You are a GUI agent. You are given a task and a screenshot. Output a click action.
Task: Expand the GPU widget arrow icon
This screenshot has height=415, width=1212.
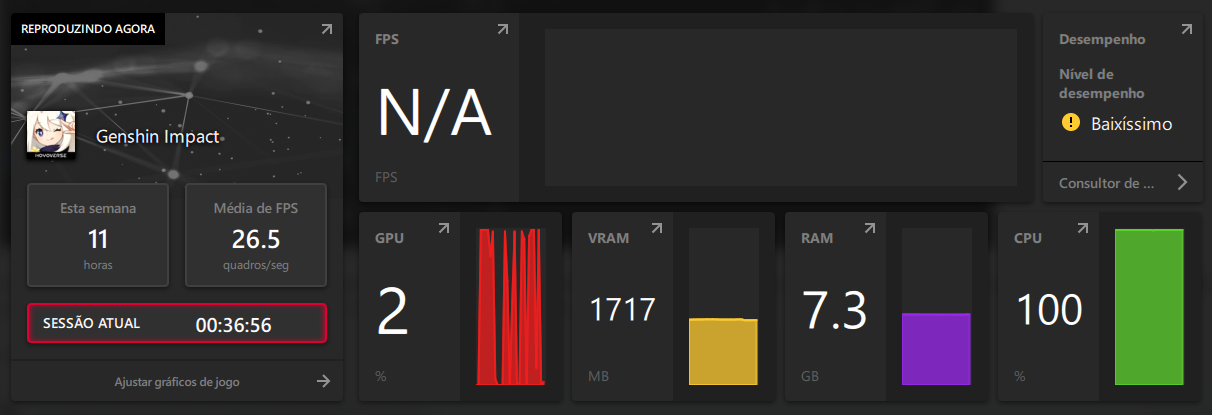pos(443,229)
